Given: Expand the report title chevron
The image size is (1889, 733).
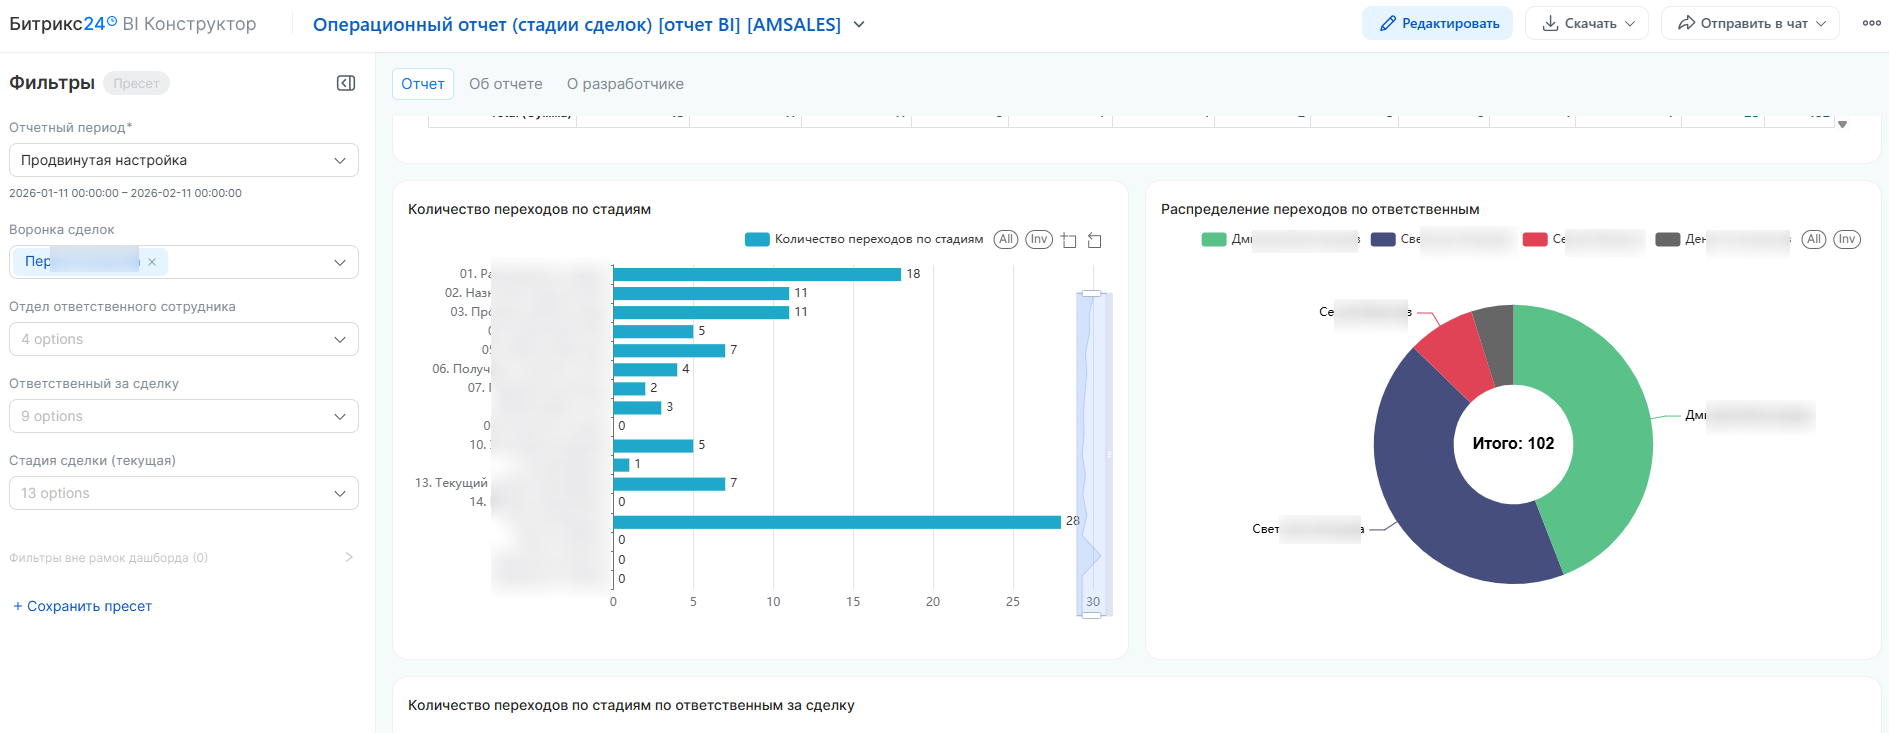Looking at the screenshot, I should pos(859,24).
